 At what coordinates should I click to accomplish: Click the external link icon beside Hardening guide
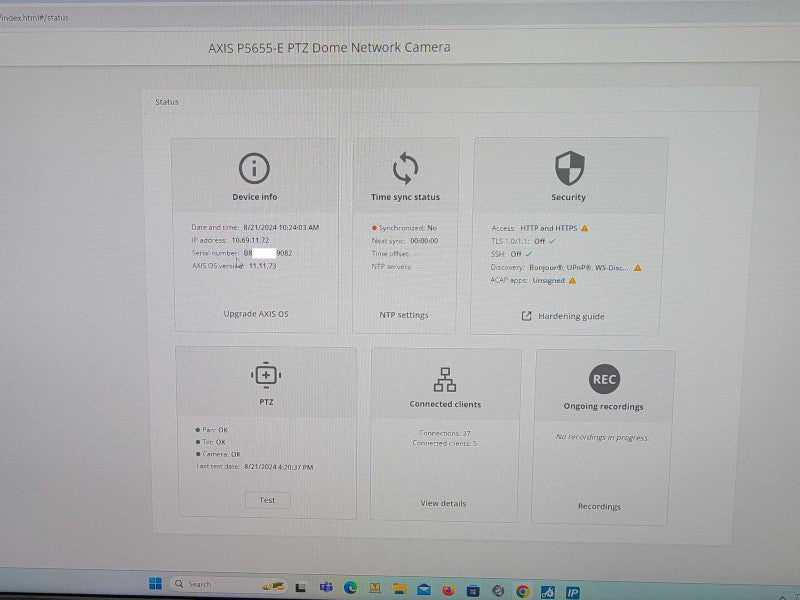[x=527, y=316]
